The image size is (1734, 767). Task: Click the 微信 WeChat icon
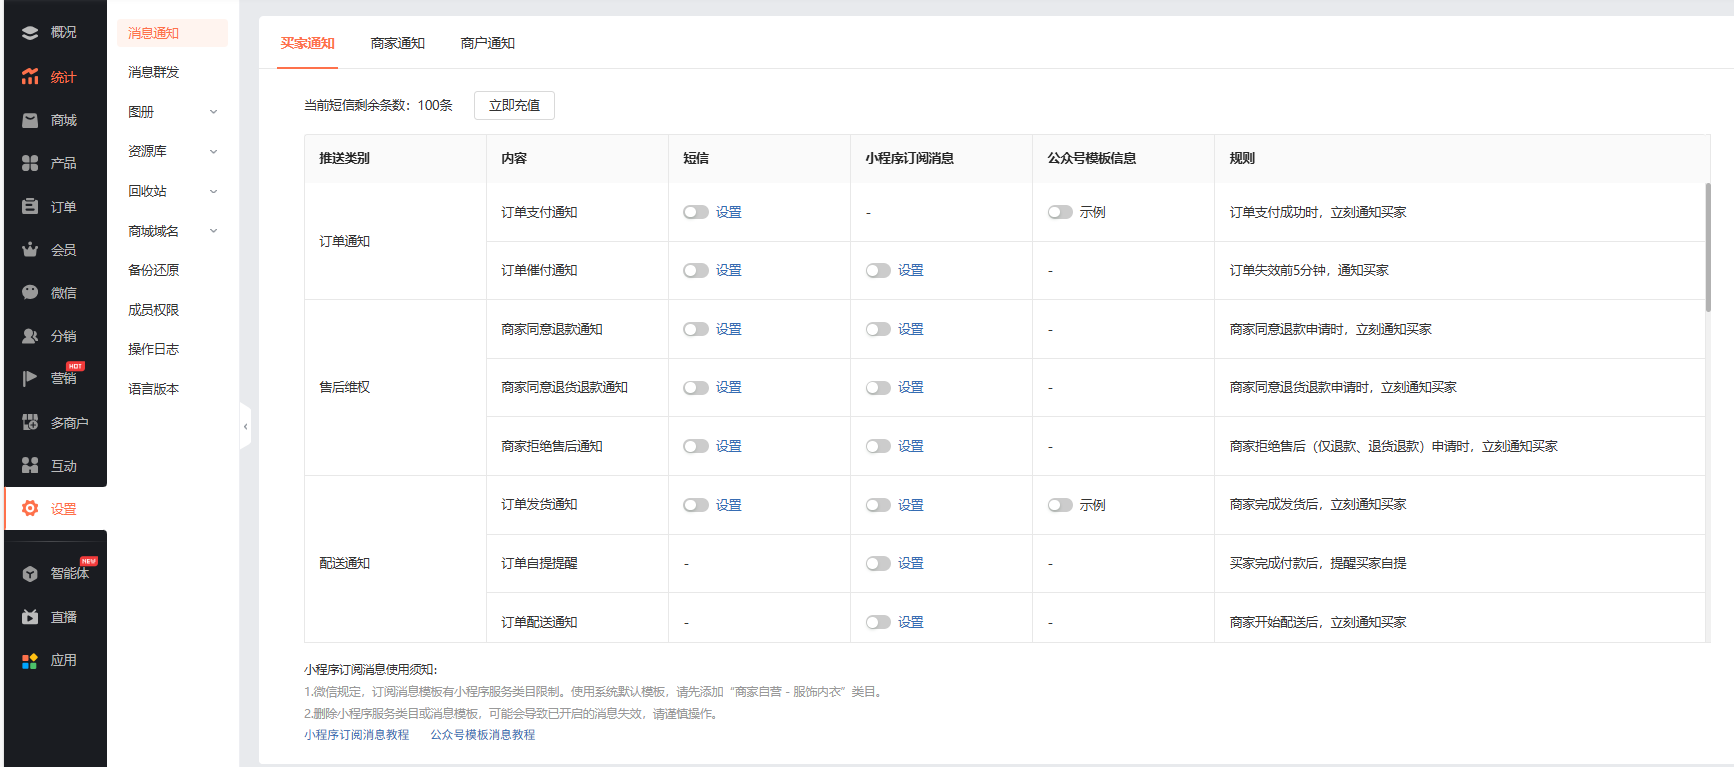(x=30, y=293)
